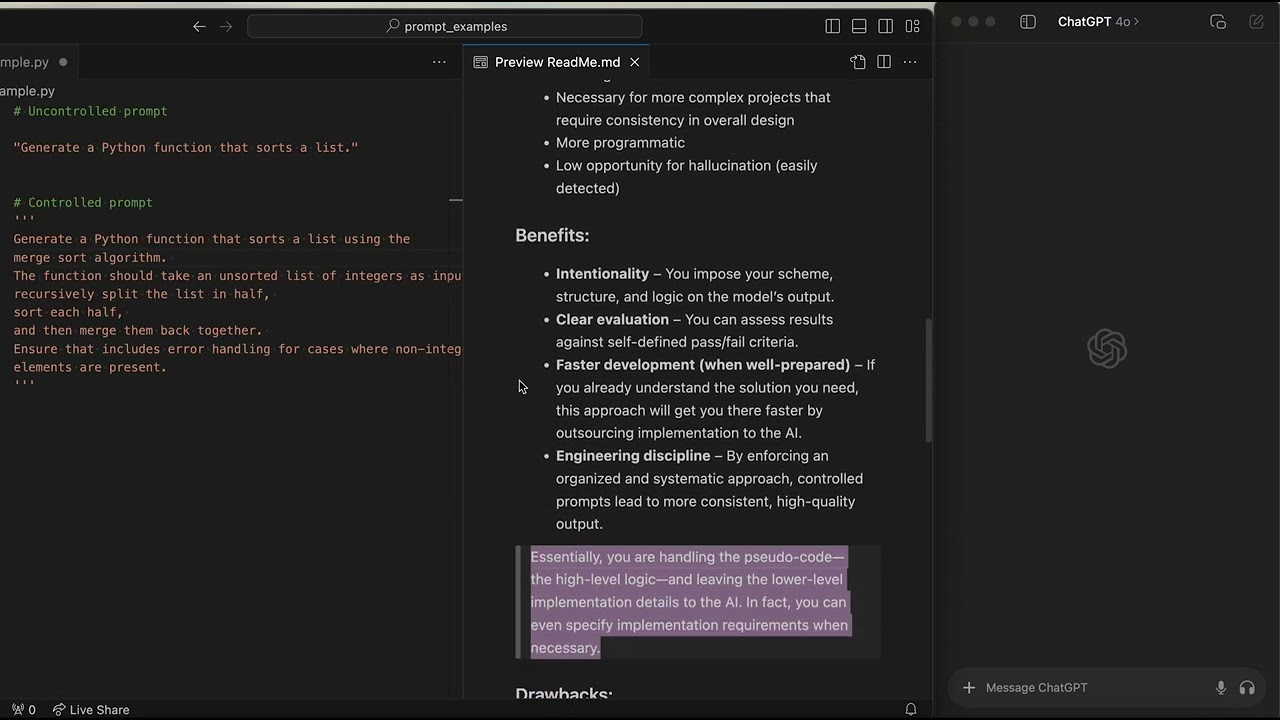The height and width of the screenshot is (720, 1280).
Task: Open the notifications bell in the status bar
Action: 911,710
